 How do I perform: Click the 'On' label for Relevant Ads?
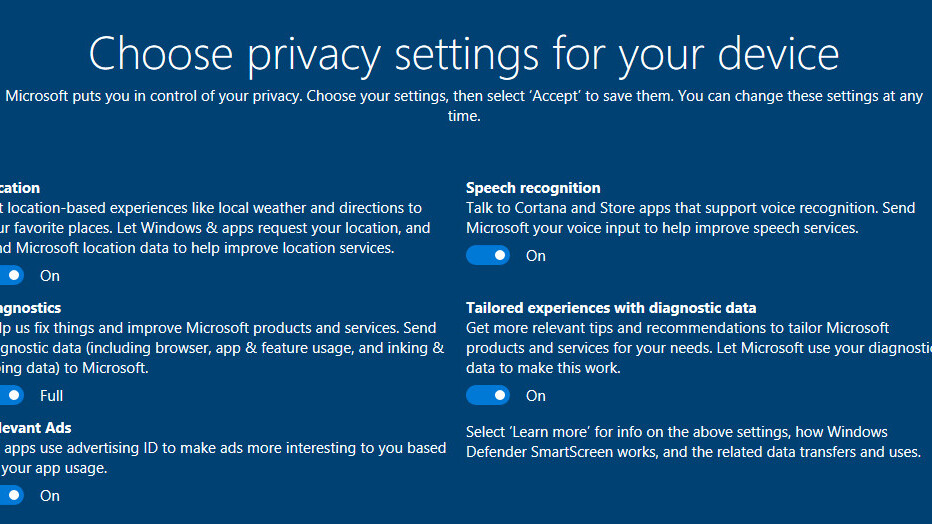coord(50,496)
